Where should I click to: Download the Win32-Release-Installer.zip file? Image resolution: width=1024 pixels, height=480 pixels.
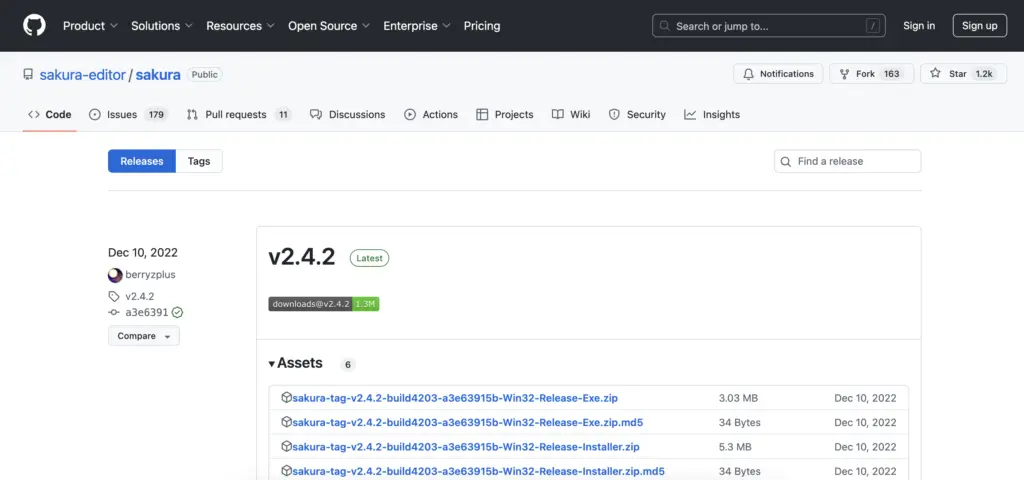click(465, 447)
